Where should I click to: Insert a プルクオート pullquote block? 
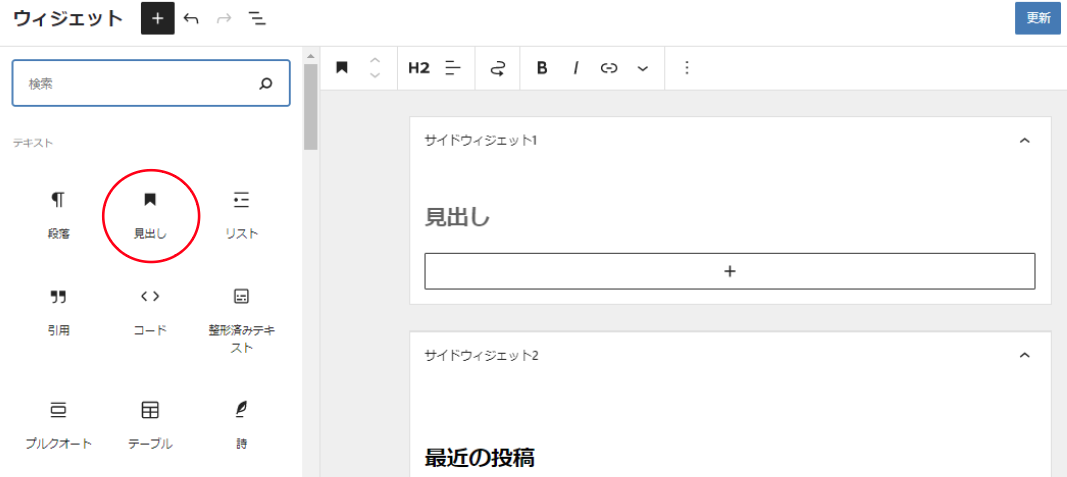(x=59, y=427)
